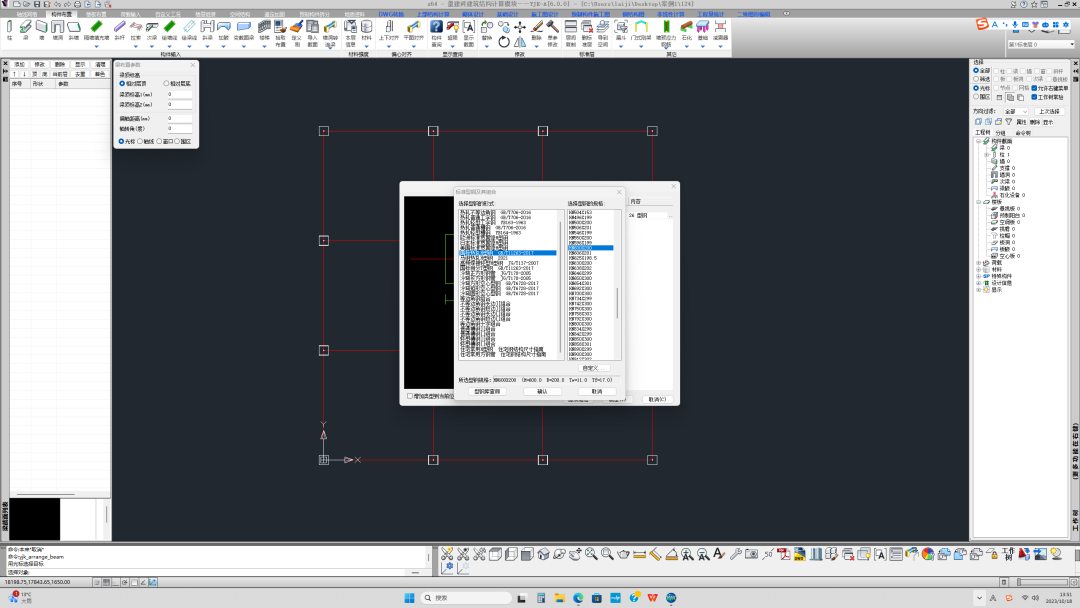Screen dimensions: 1080x608
Task: Click 取消(C) in back dialog
Action: [658, 399]
